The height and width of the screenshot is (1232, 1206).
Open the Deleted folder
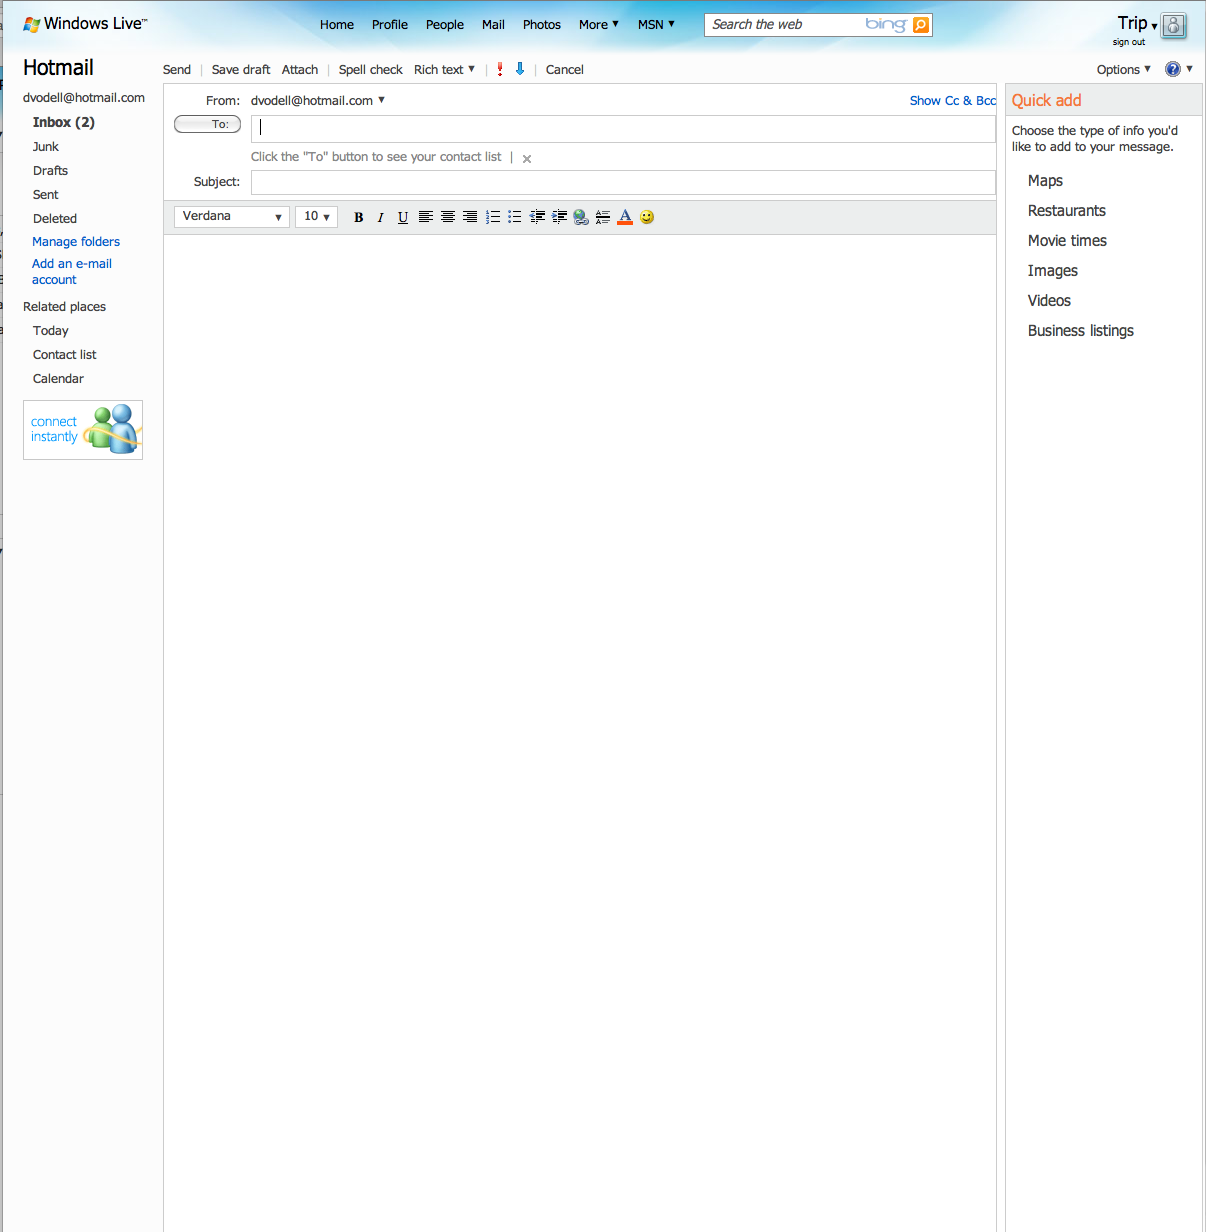(55, 218)
